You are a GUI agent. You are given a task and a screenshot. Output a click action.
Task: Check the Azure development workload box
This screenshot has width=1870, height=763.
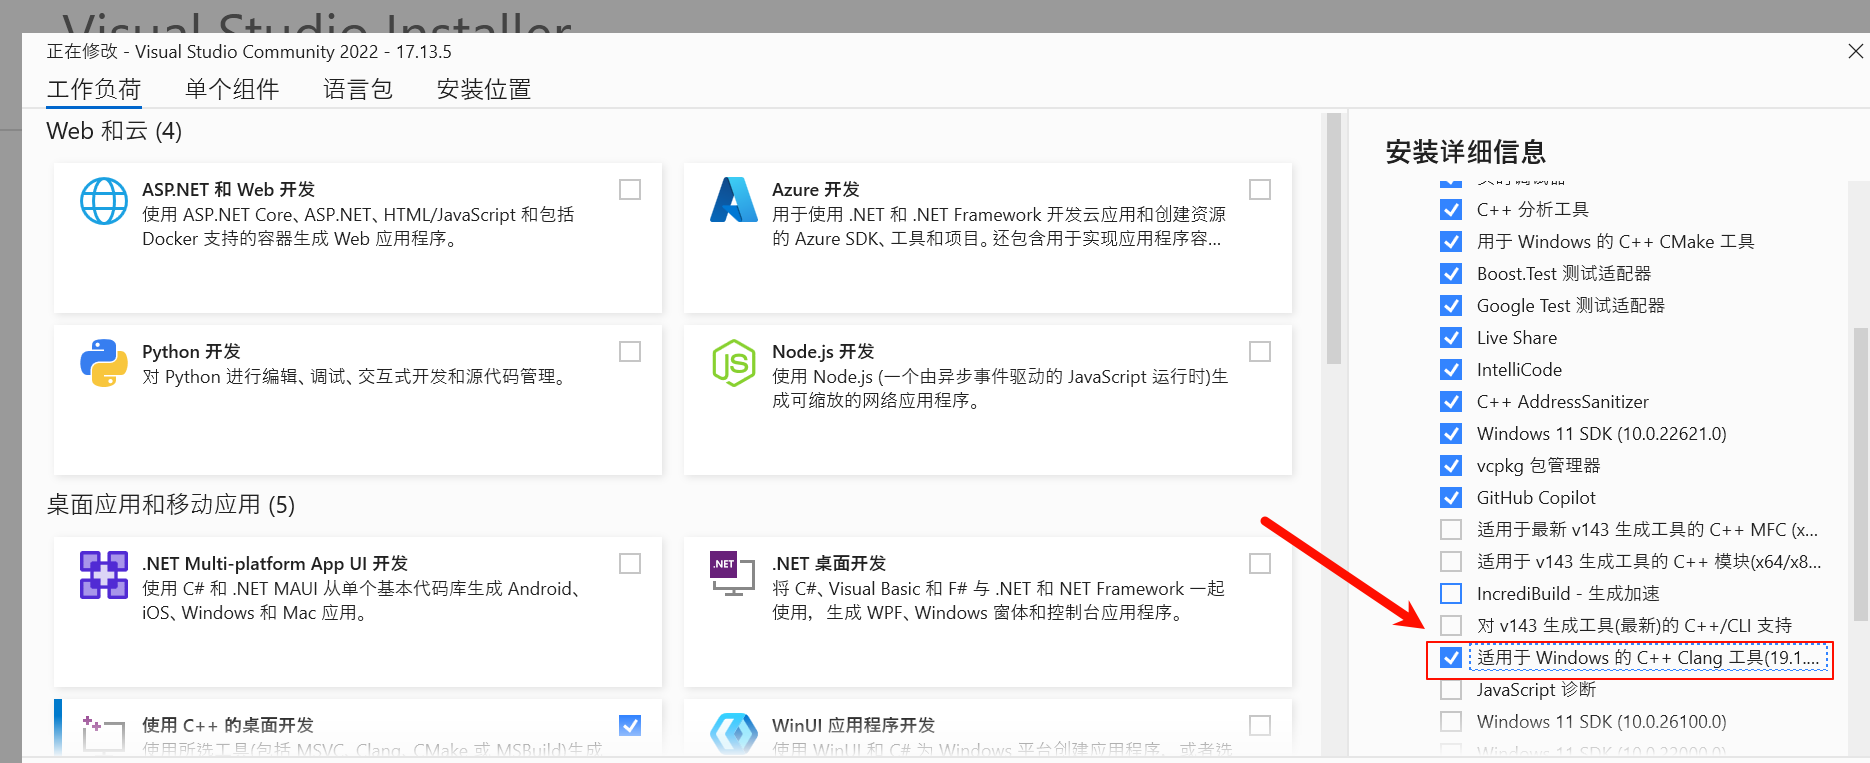(x=1260, y=190)
